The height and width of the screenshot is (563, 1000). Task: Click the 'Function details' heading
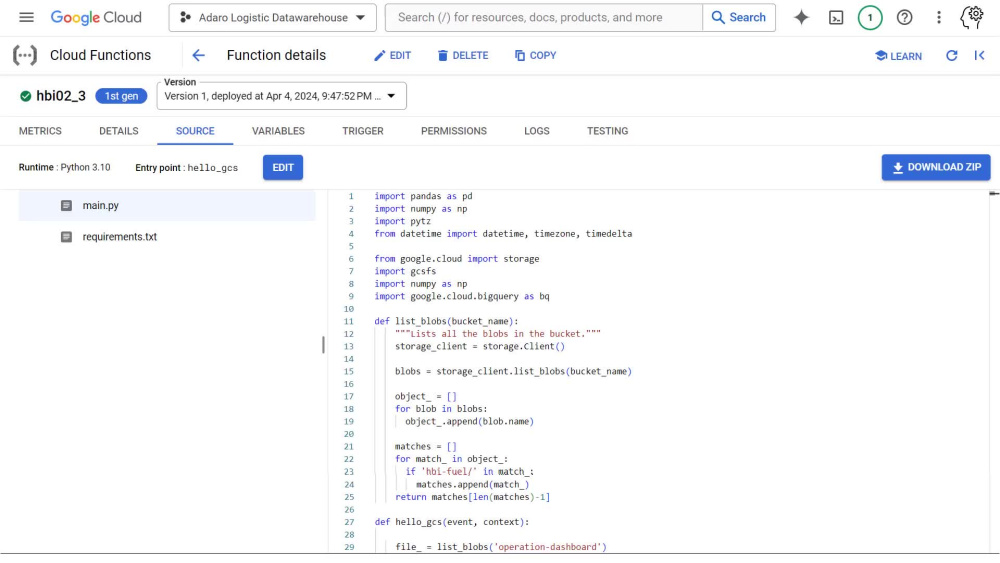coord(276,55)
